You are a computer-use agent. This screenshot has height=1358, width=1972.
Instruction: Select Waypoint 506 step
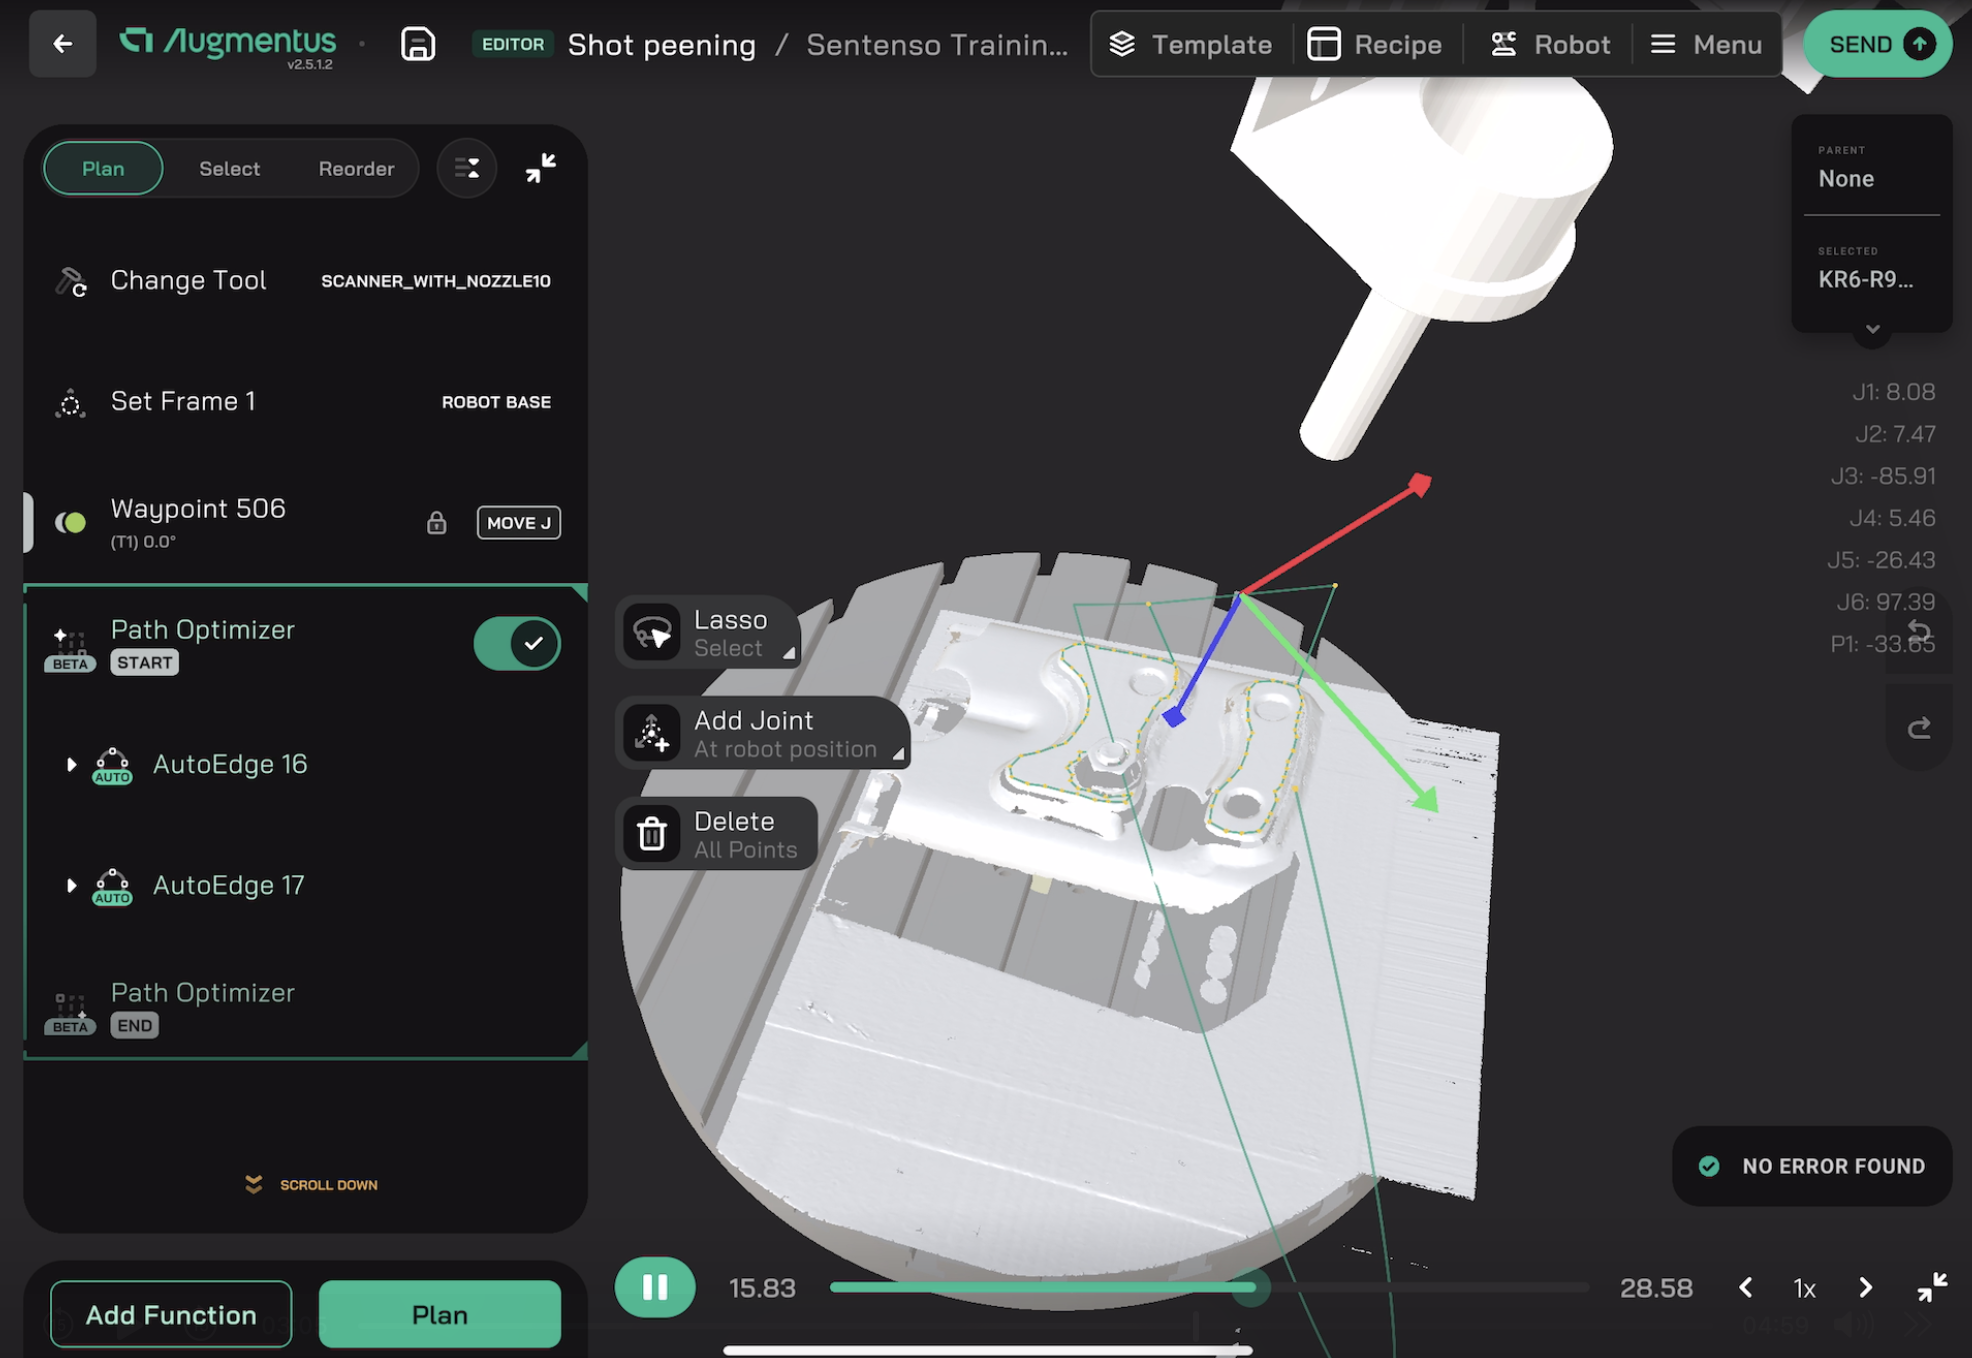(x=305, y=522)
